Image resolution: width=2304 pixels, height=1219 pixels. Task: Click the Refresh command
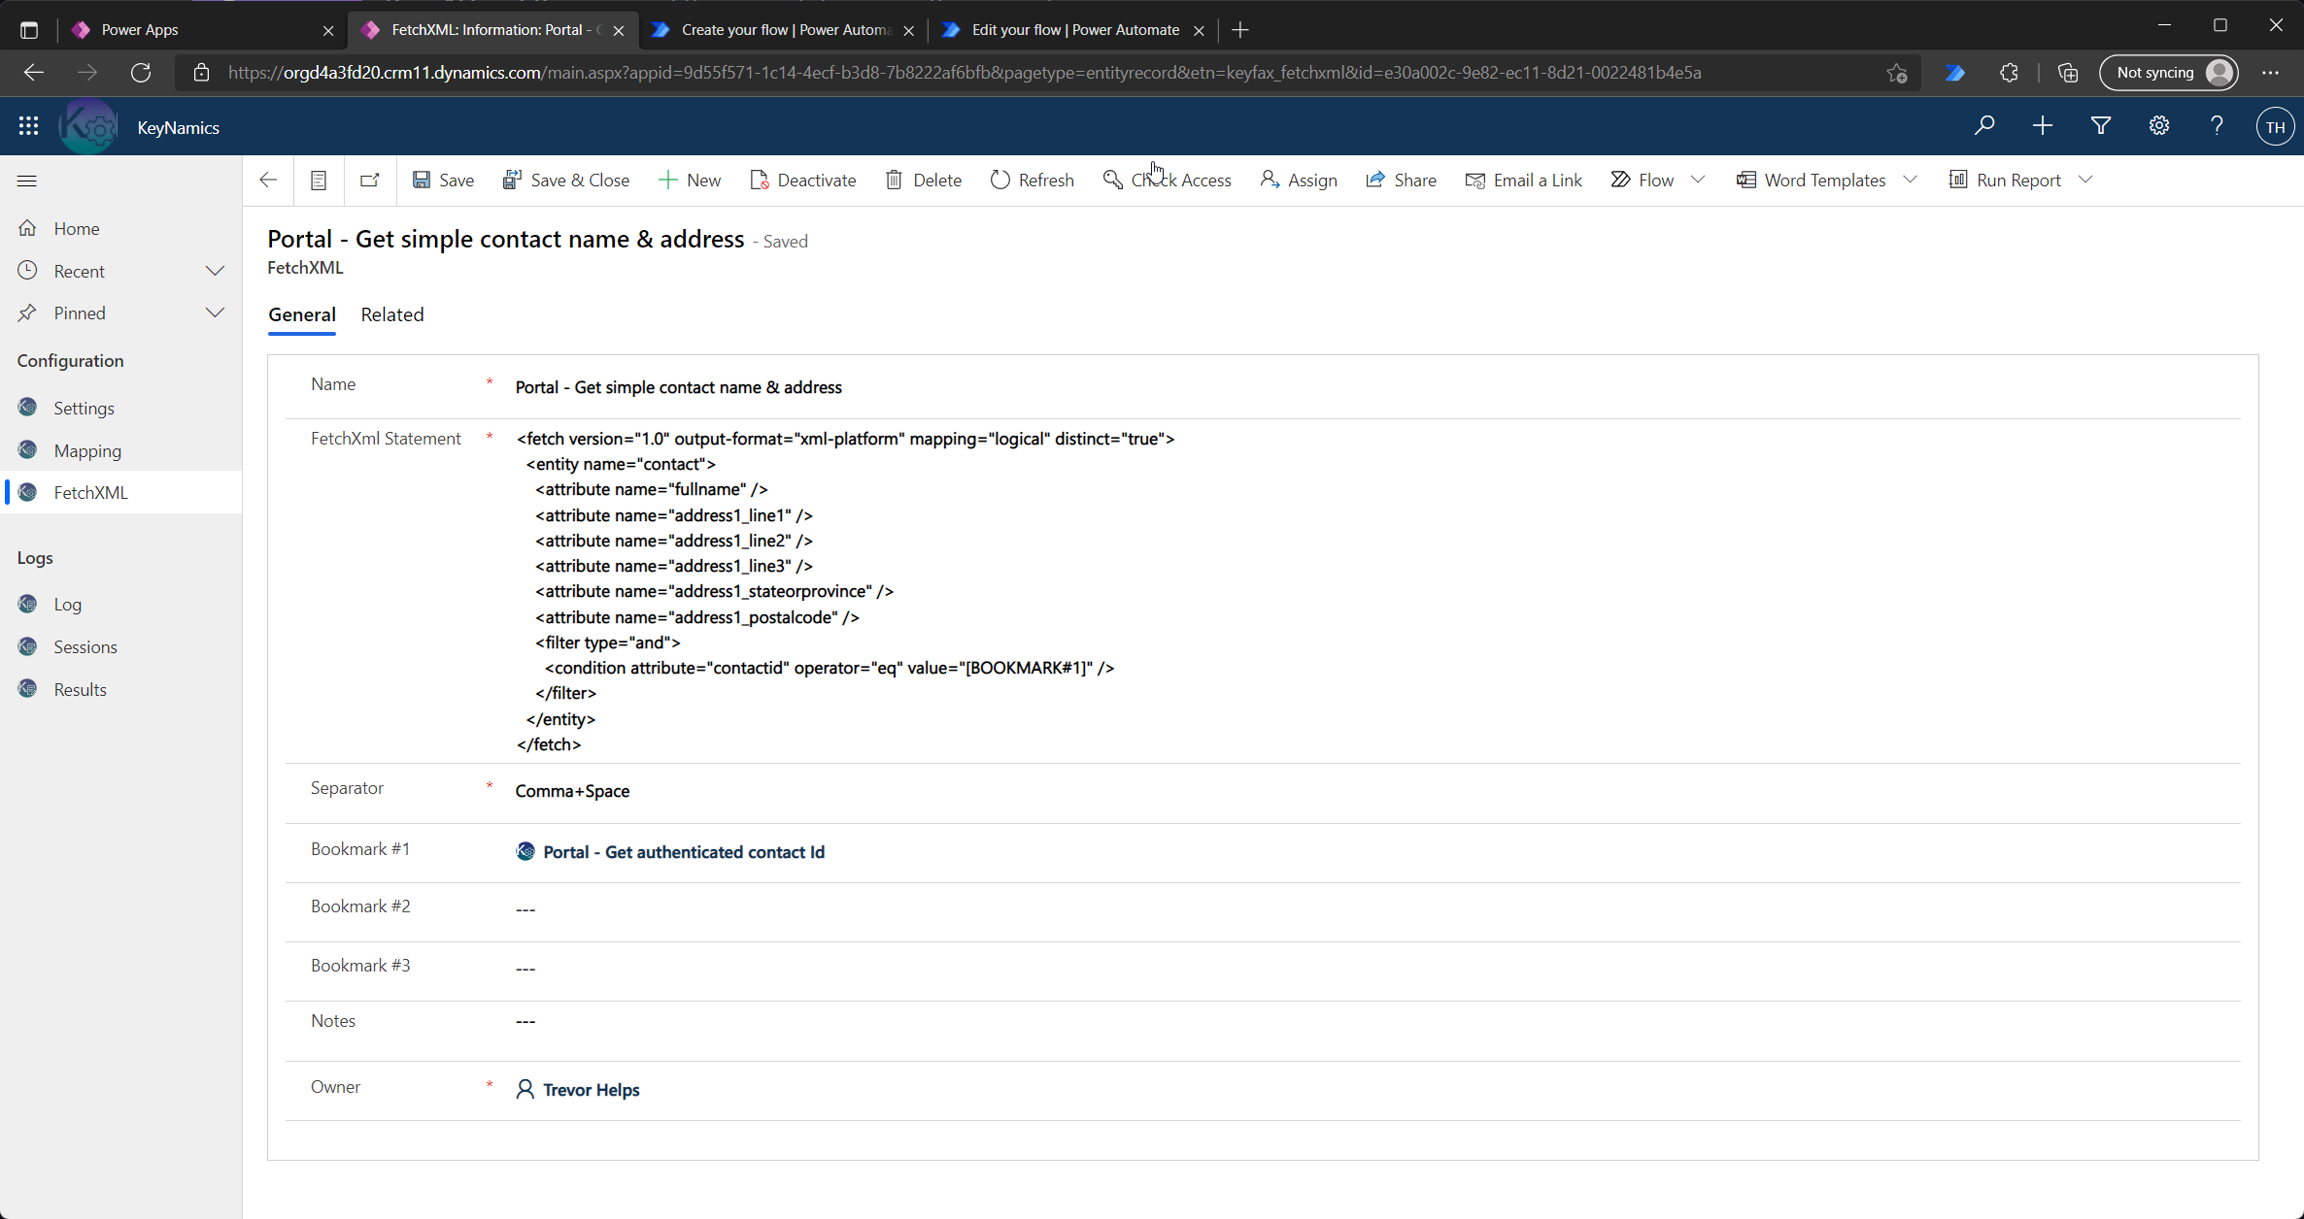1032,180
